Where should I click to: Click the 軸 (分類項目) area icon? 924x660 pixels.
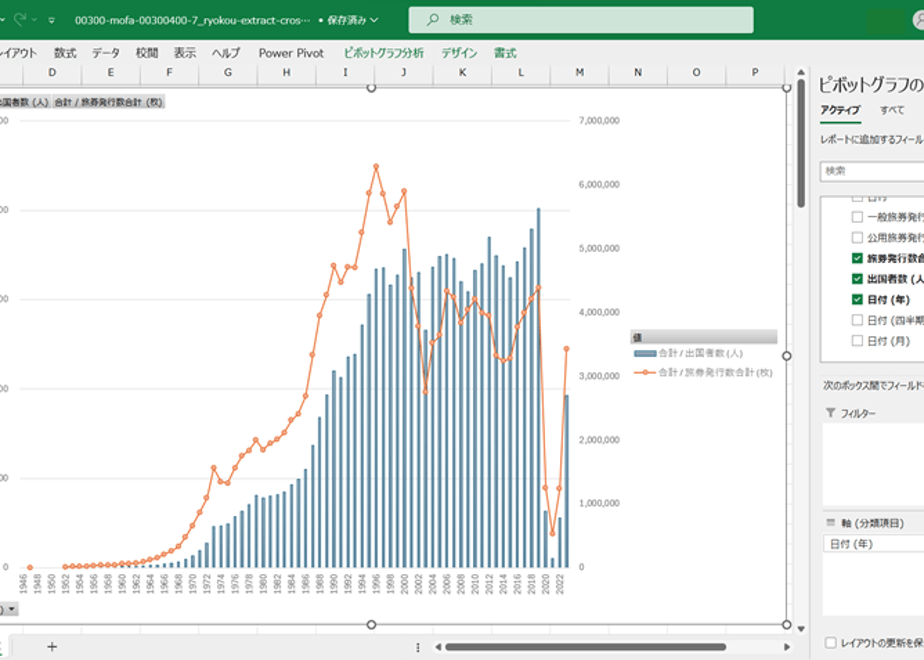831,523
